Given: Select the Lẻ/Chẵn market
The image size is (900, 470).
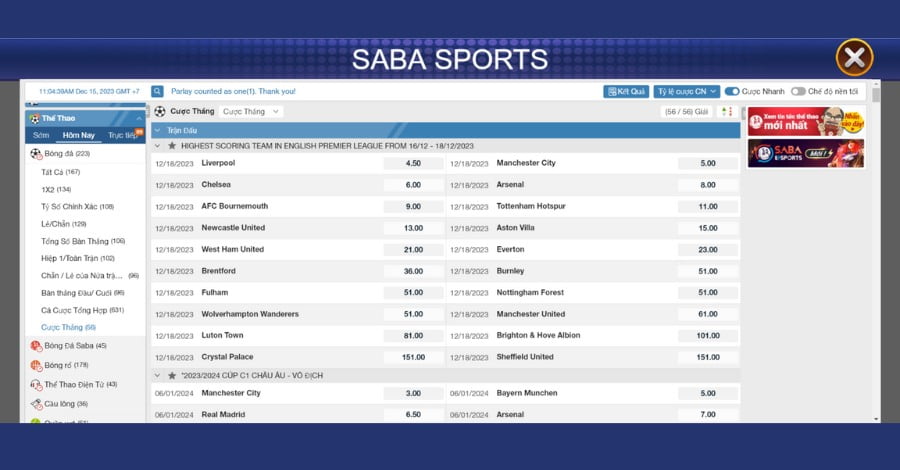Looking at the screenshot, I should coord(64,224).
